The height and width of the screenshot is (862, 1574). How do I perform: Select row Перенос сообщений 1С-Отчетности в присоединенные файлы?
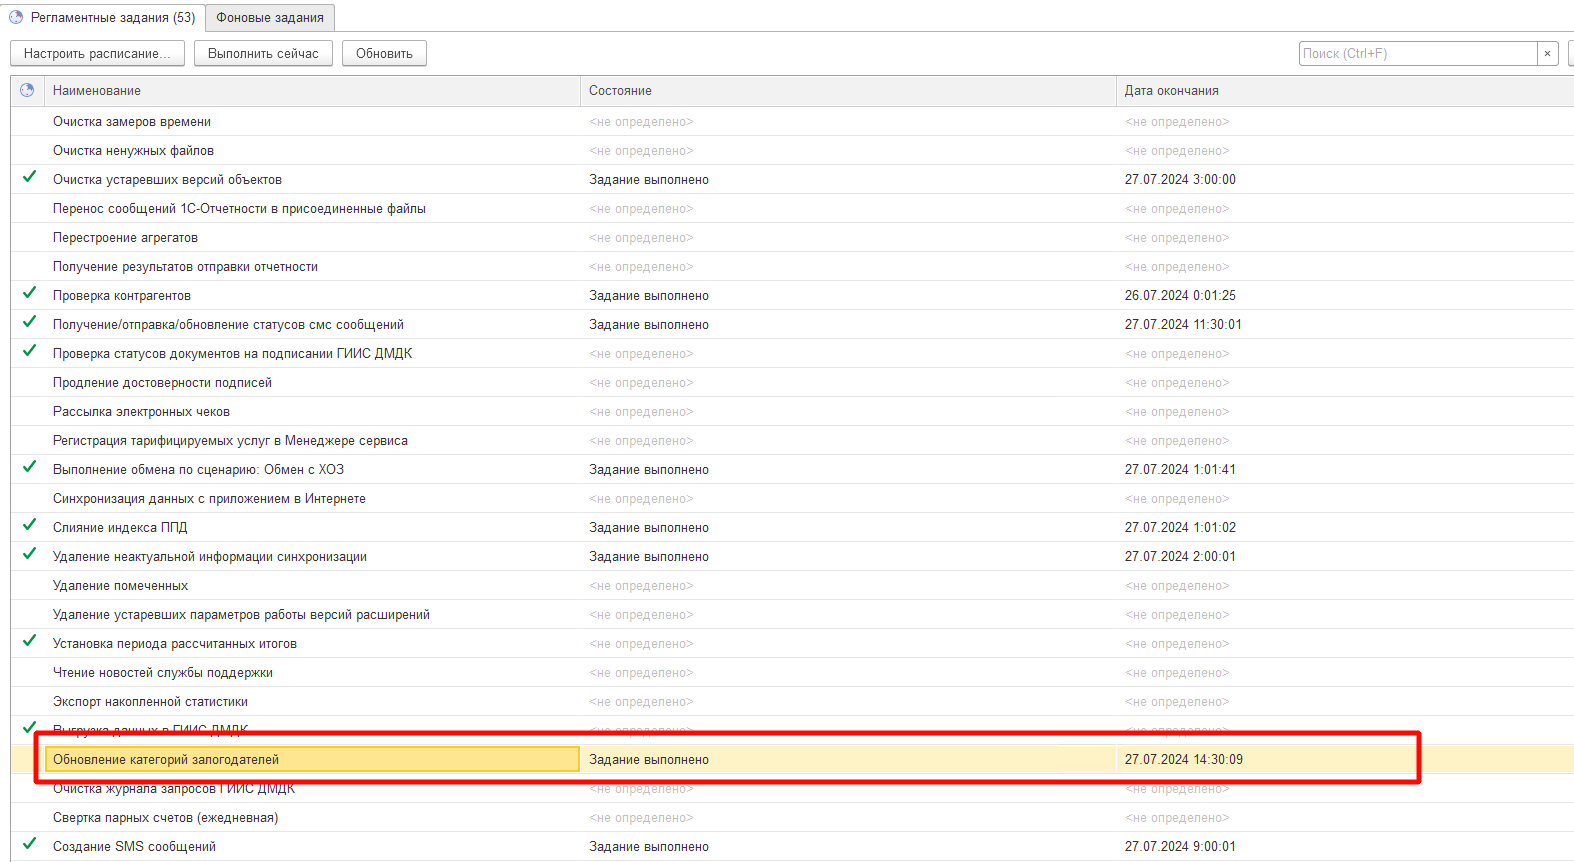tap(792, 208)
